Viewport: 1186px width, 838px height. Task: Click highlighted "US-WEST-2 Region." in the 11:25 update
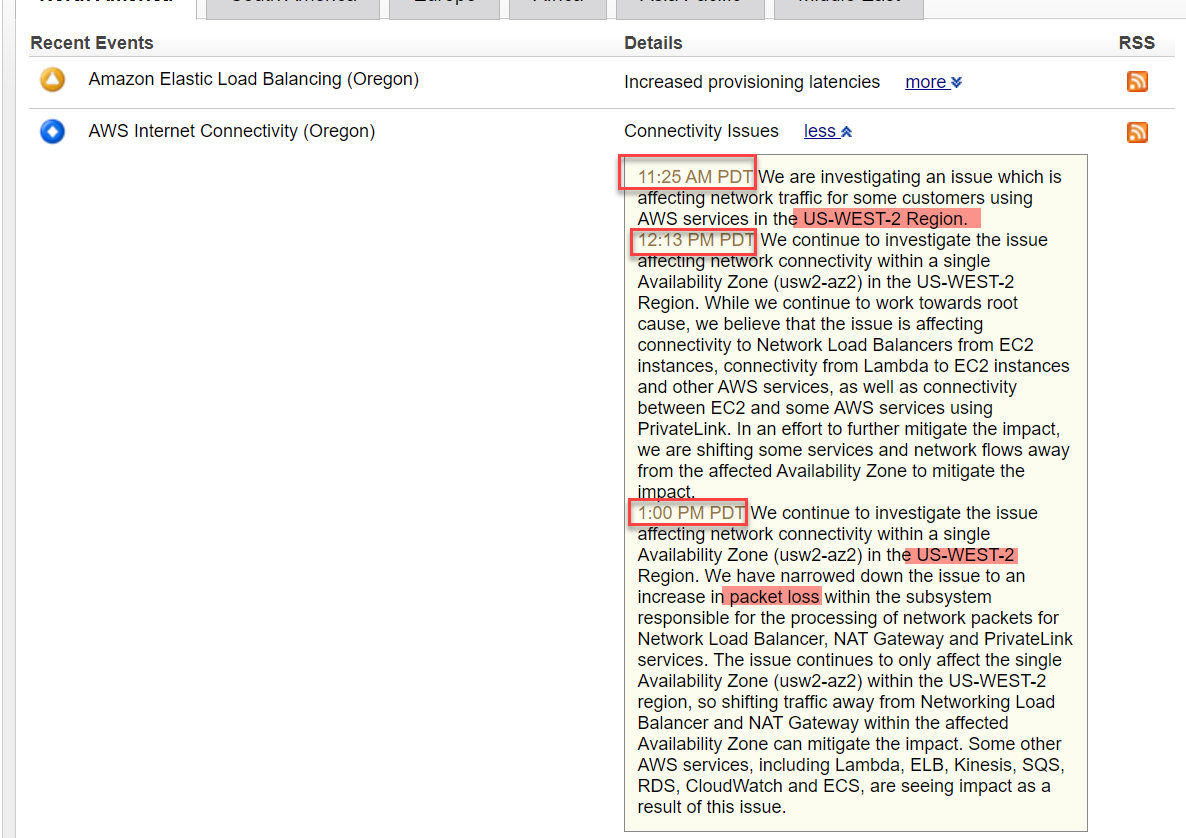coord(886,219)
